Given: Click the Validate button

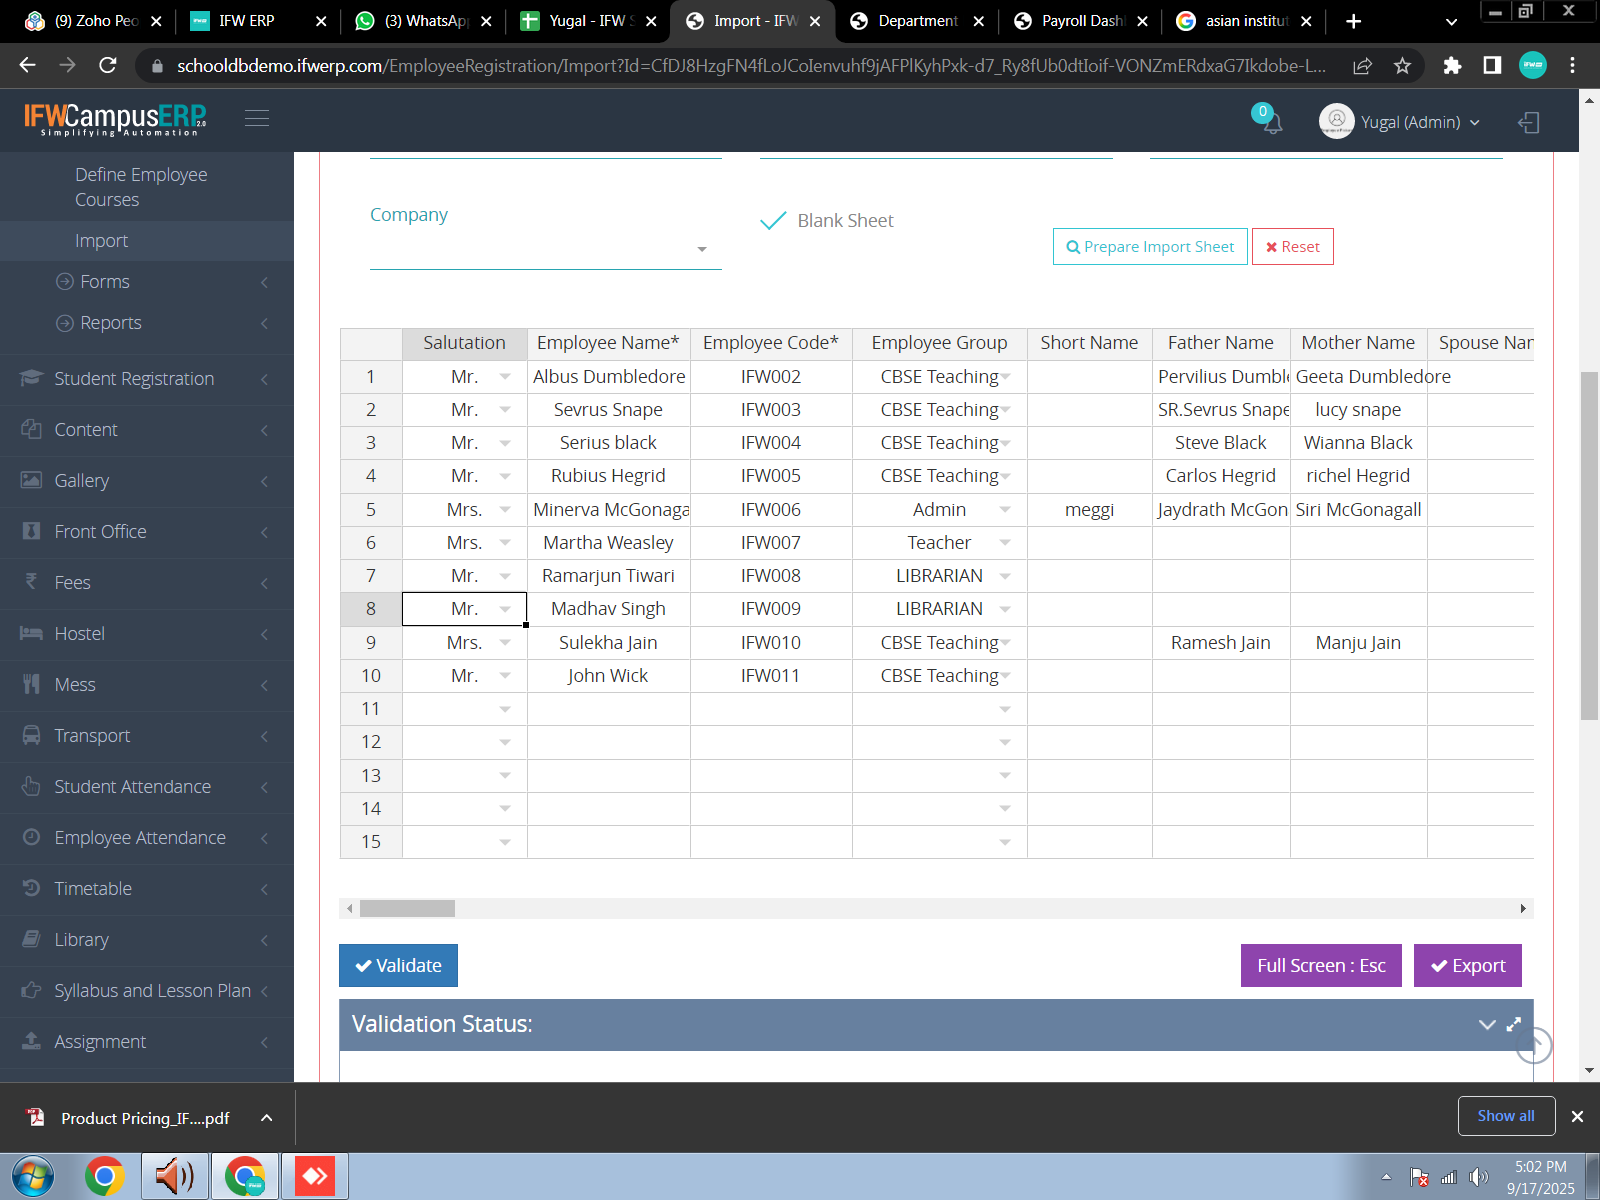Looking at the screenshot, I should pos(398,966).
